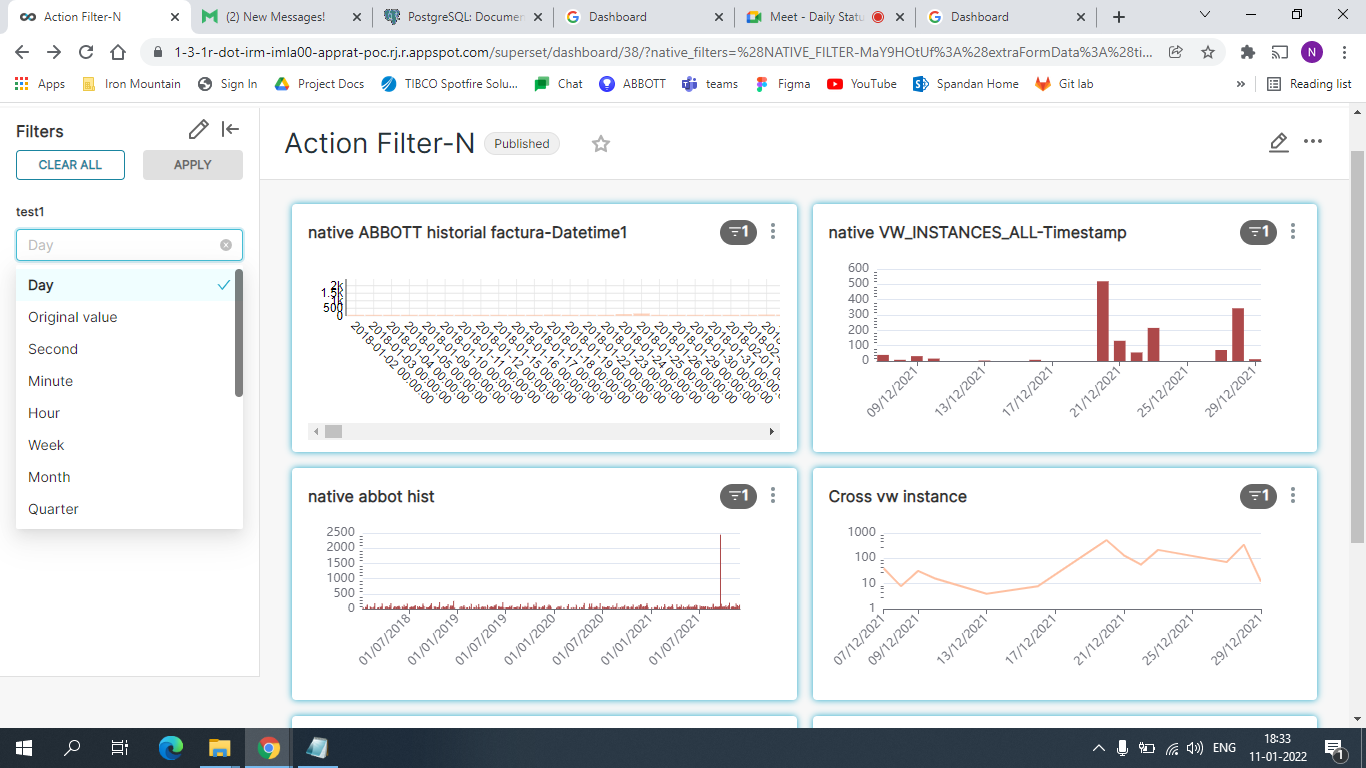The width and height of the screenshot is (1366, 768).
Task: Clear the Day selection using the X icon
Action: coord(227,244)
